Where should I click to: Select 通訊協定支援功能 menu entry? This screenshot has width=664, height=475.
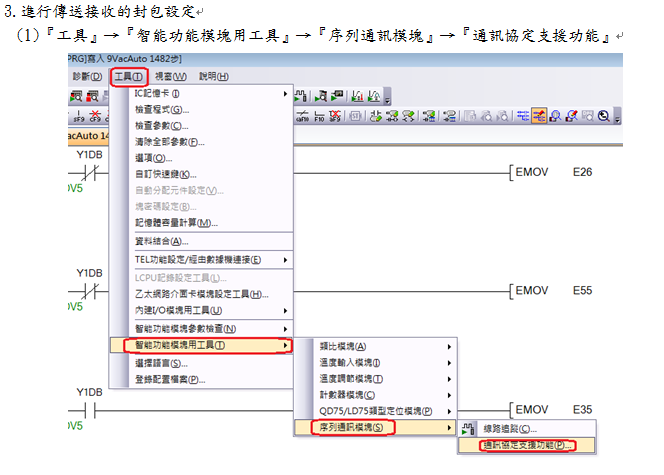pos(523,444)
